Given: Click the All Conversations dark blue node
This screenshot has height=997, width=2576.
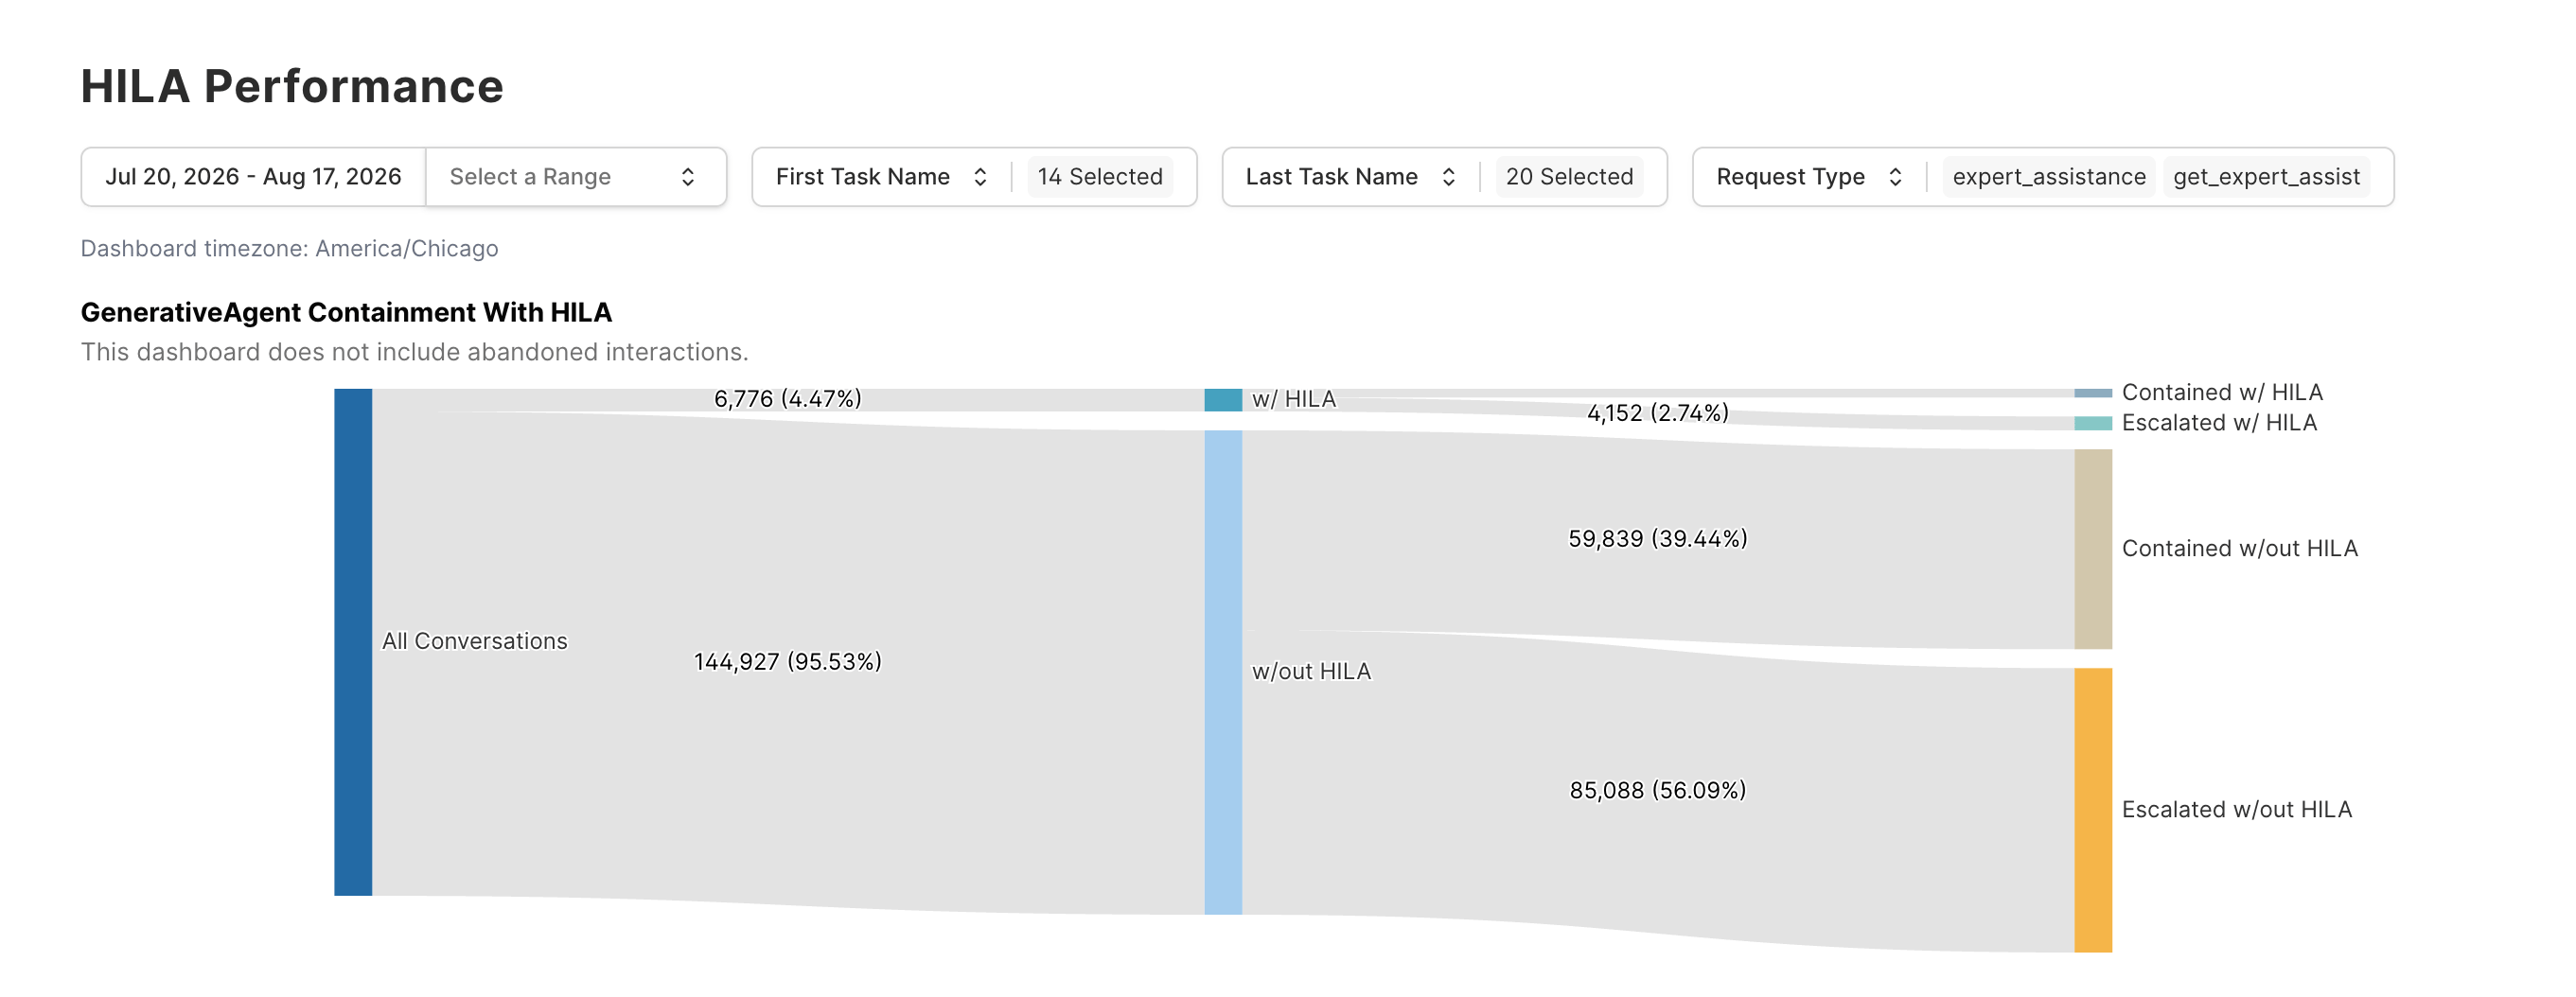Looking at the screenshot, I should [353, 642].
